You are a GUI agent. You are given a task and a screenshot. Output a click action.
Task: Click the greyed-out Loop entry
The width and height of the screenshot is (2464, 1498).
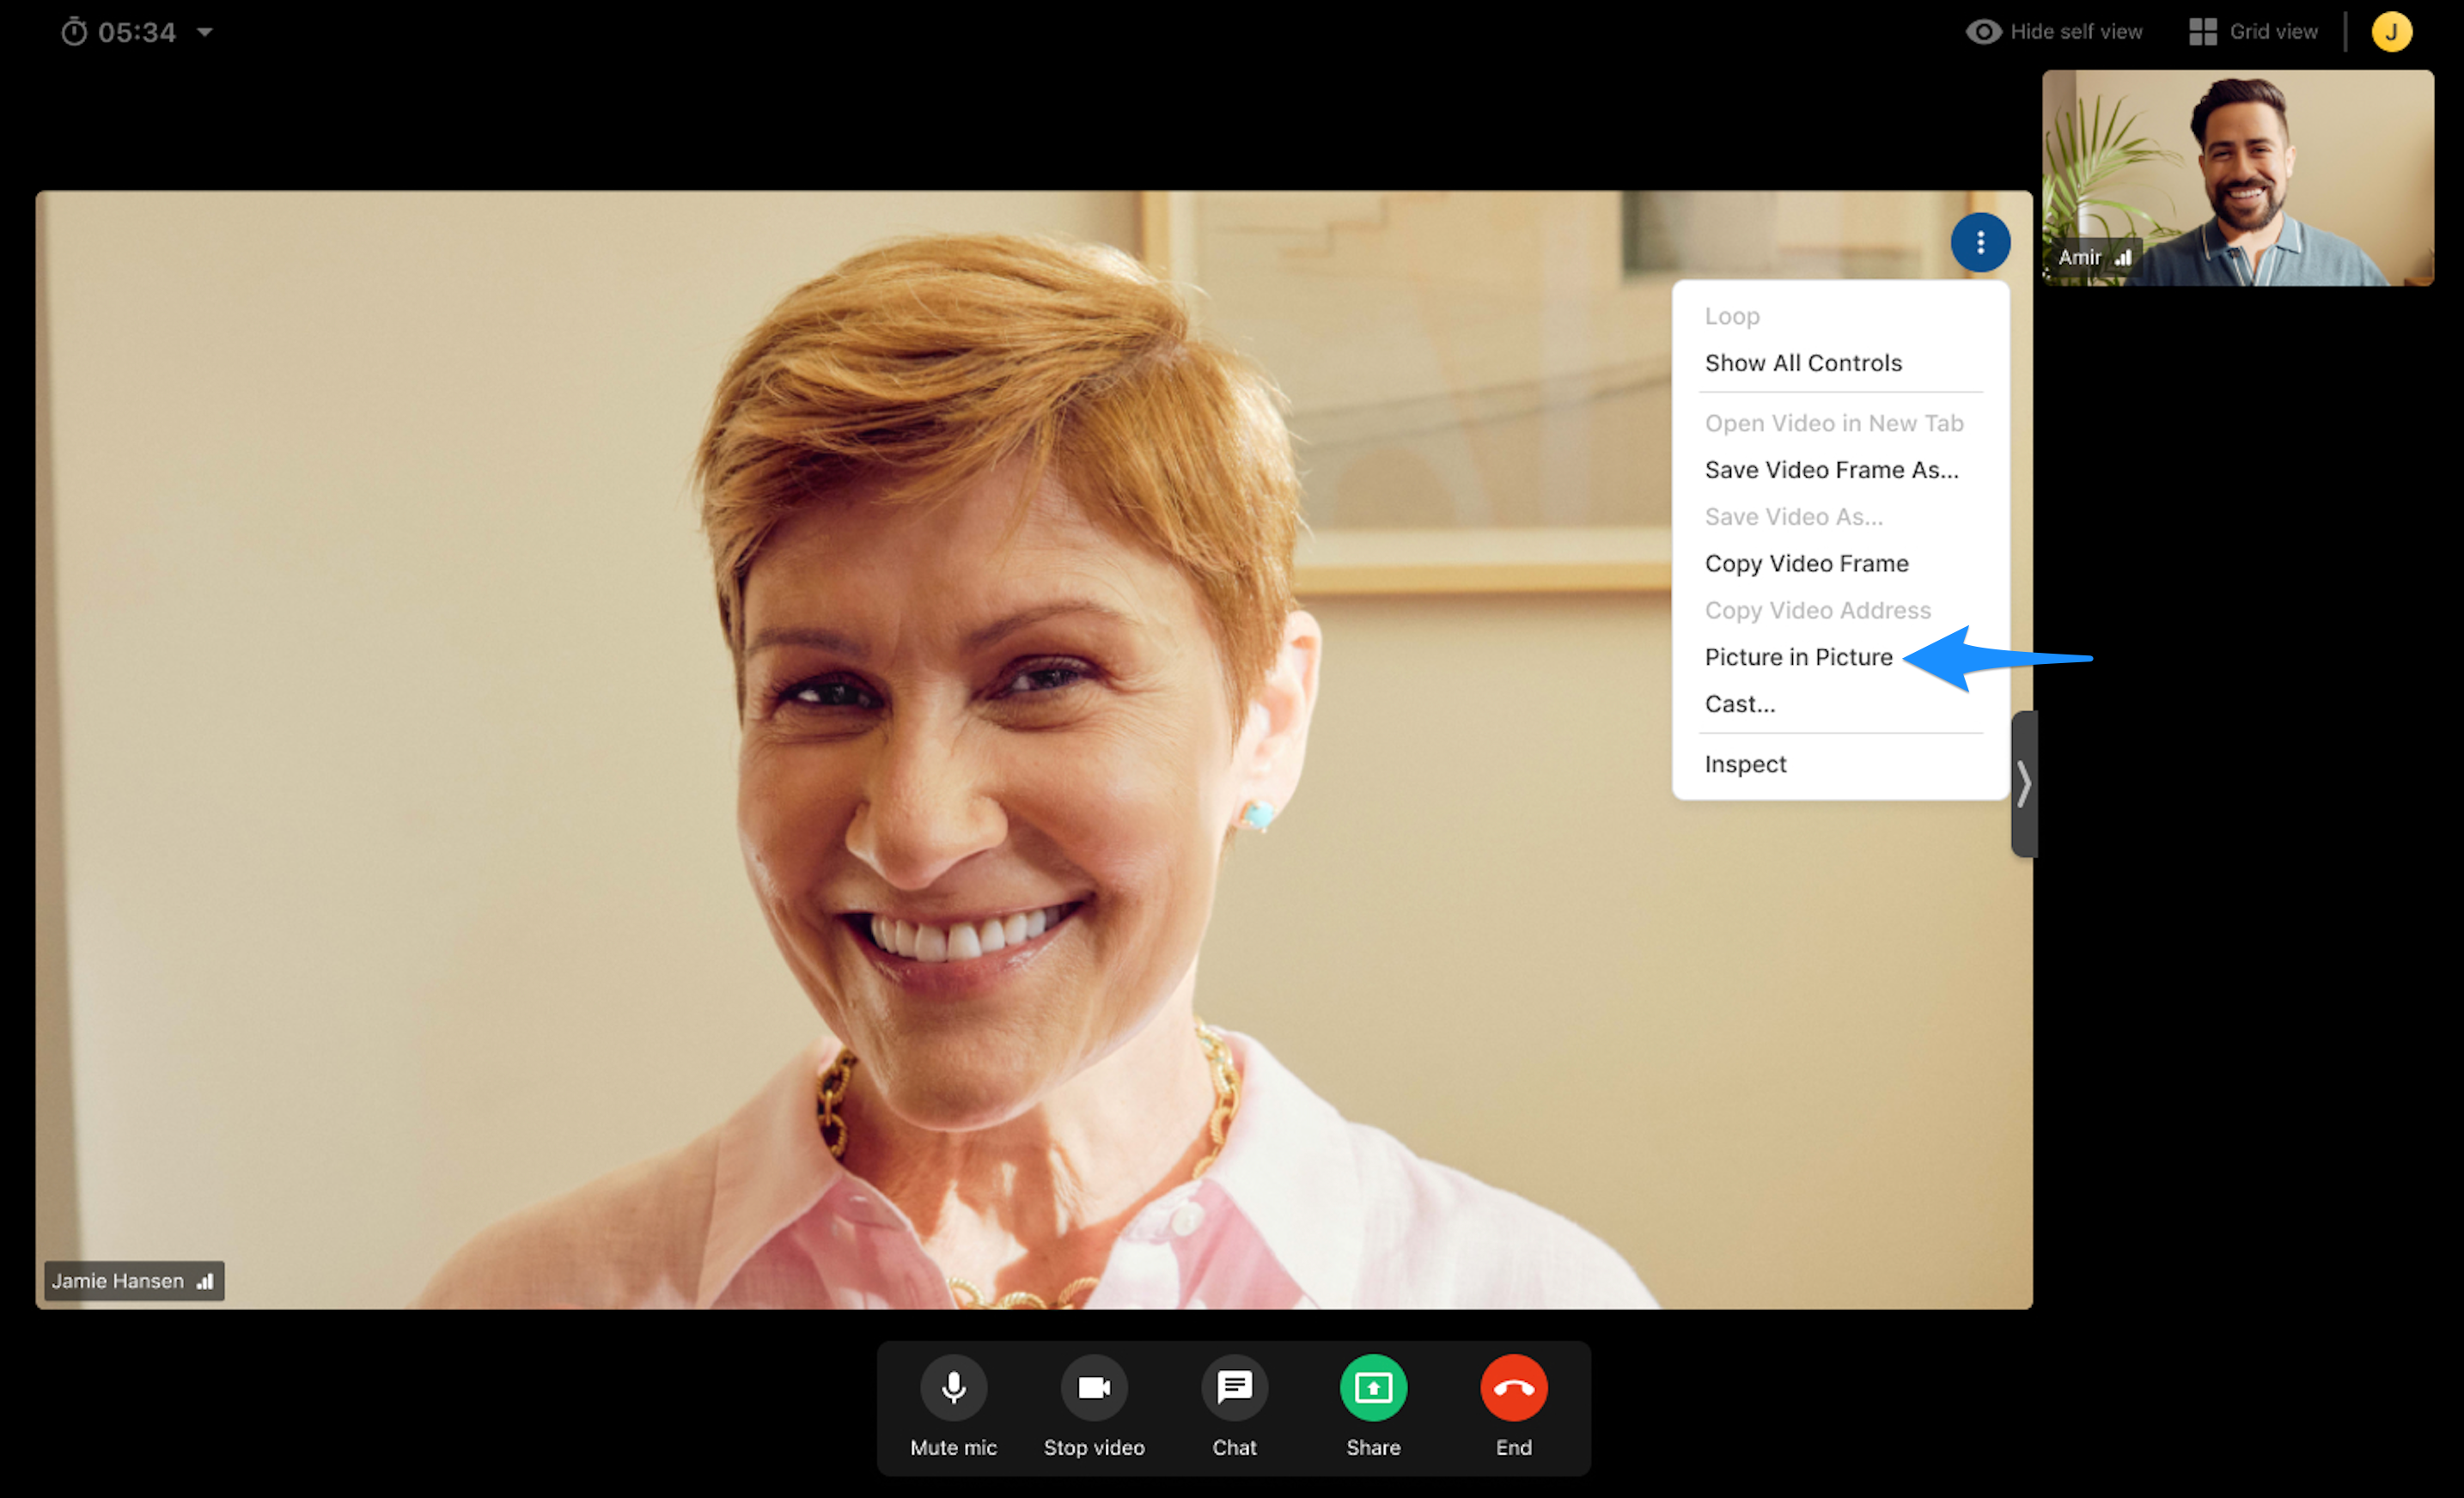point(1732,316)
